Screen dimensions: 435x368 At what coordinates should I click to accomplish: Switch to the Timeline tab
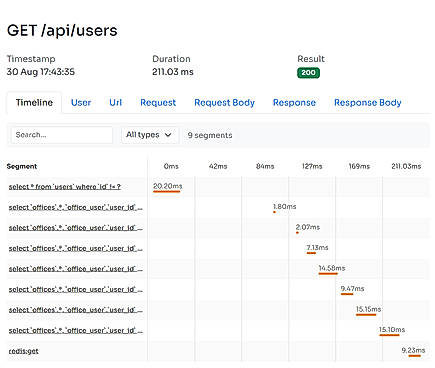pyautogui.click(x=34, y=103)
